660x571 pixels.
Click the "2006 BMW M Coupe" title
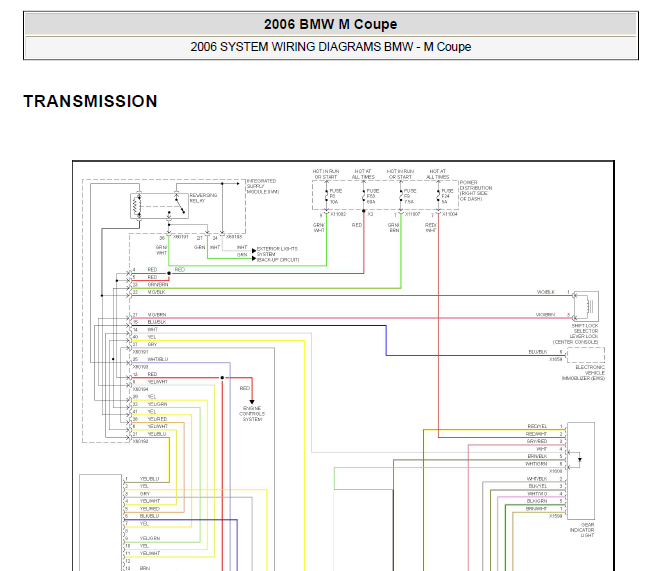tap(330, 24)
